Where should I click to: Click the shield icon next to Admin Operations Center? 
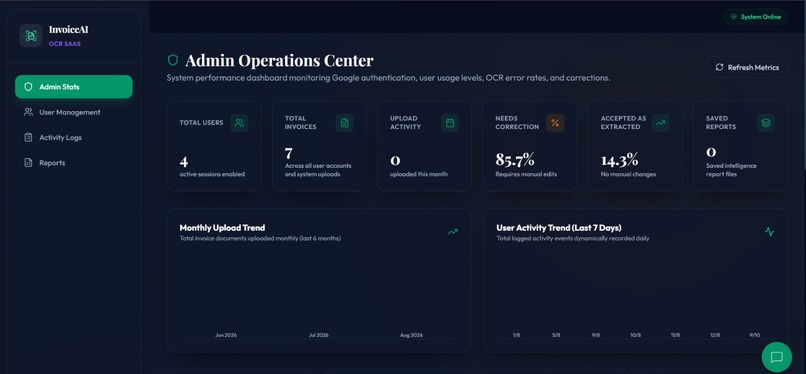point(173,60)
